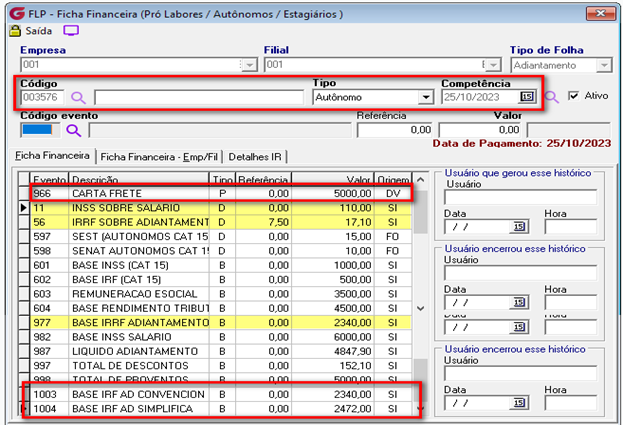This screenshot has height=425, width=623.
Task: Open calendar in 'Usuário que gerou' Data field
Action: (x=519, y=227)
